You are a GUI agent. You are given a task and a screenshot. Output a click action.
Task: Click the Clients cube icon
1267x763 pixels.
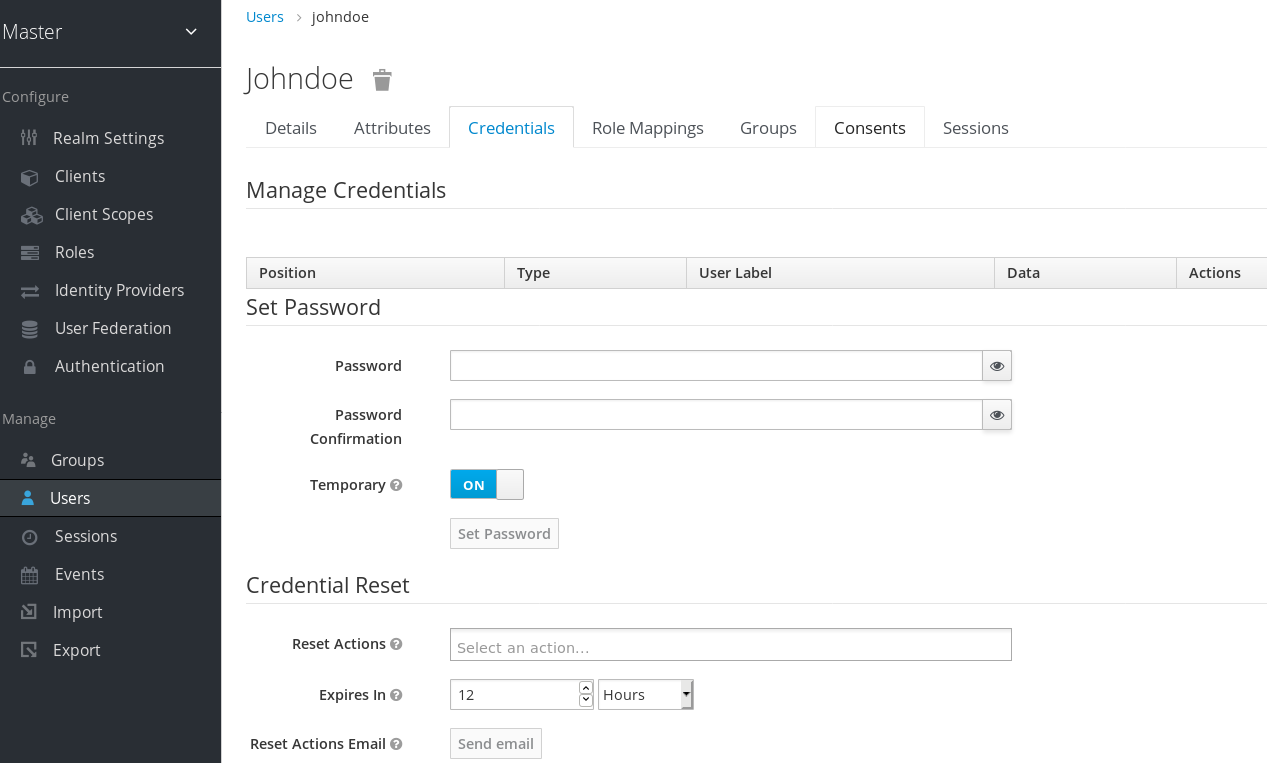pos(30,176)
